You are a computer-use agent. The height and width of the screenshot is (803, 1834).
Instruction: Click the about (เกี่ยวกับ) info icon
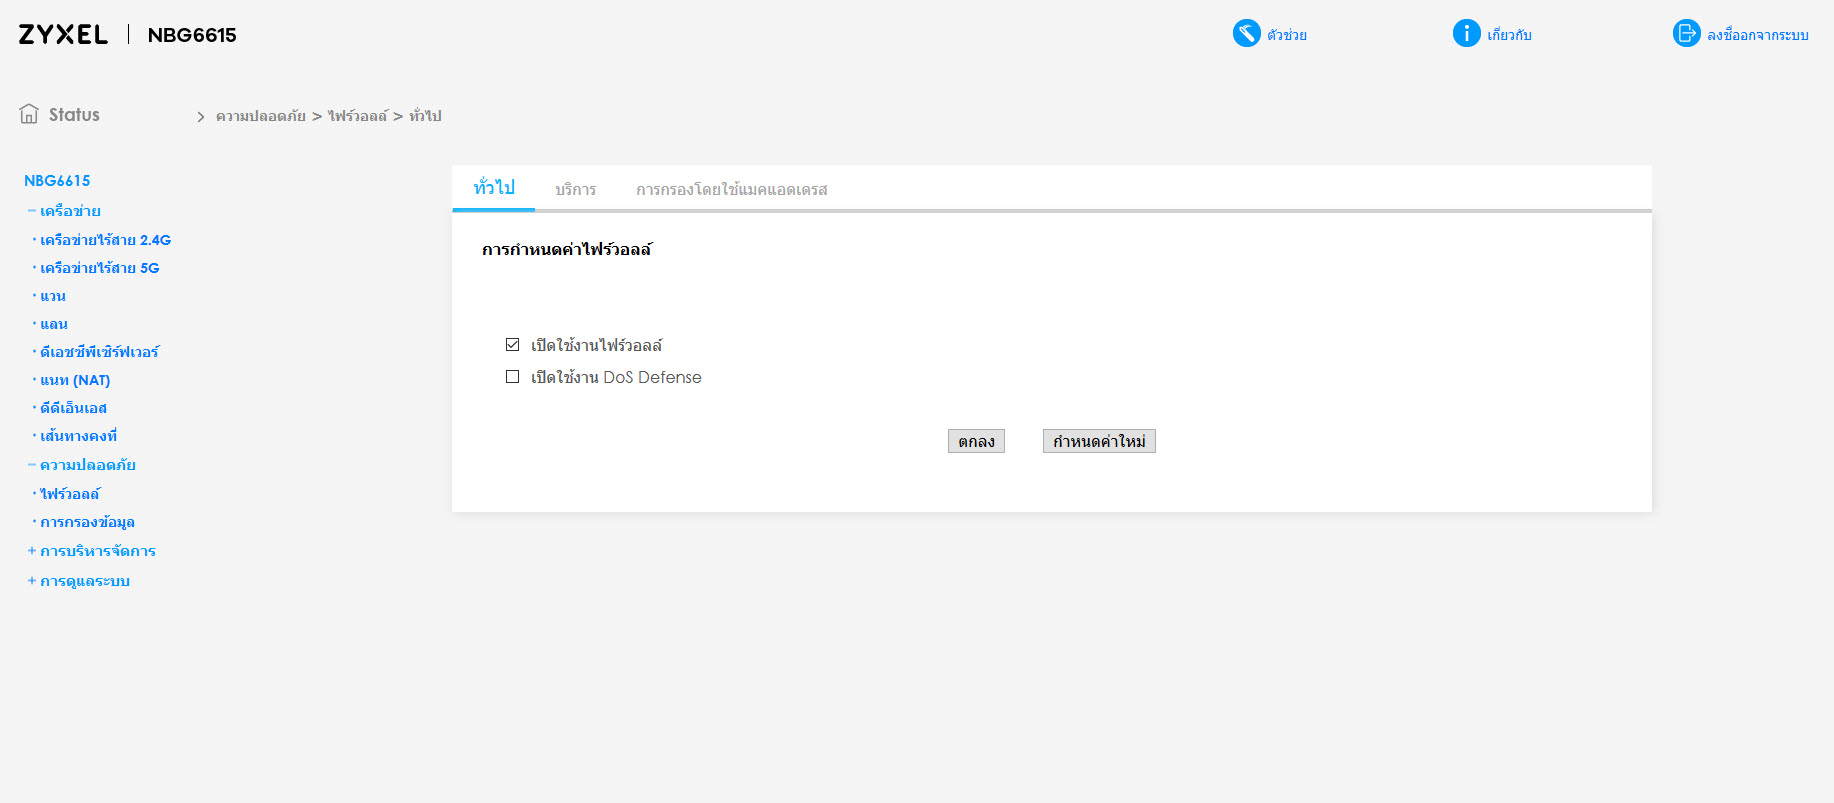tap(1466, 34)
